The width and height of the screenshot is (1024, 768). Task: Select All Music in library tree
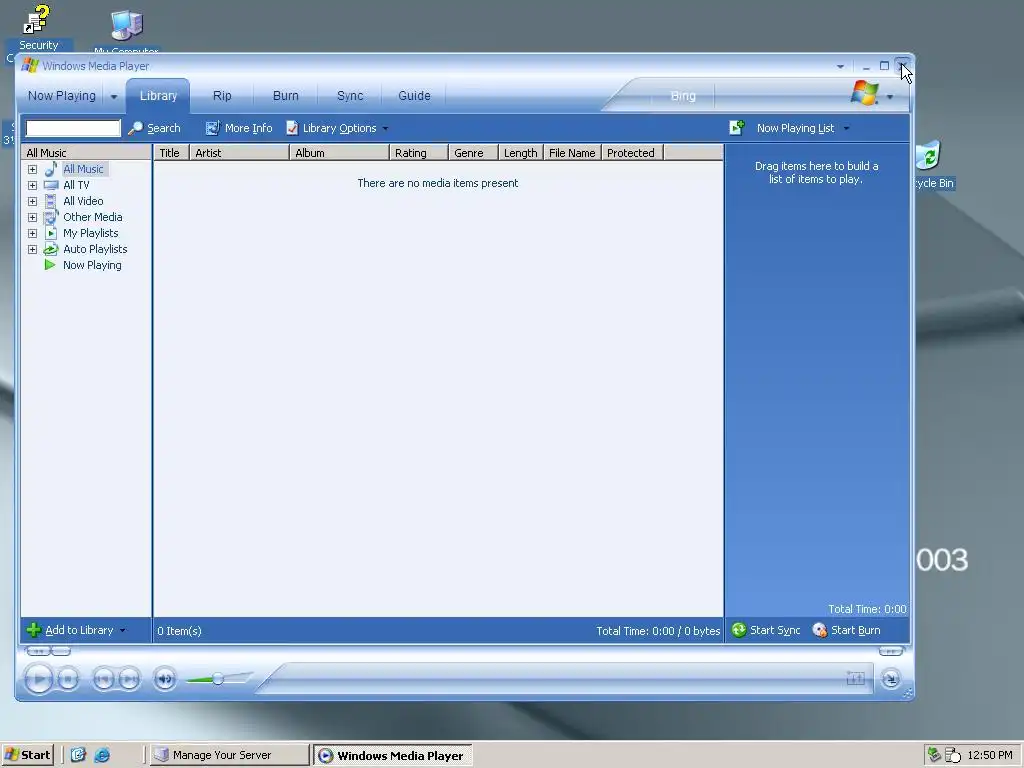point(83,169)
